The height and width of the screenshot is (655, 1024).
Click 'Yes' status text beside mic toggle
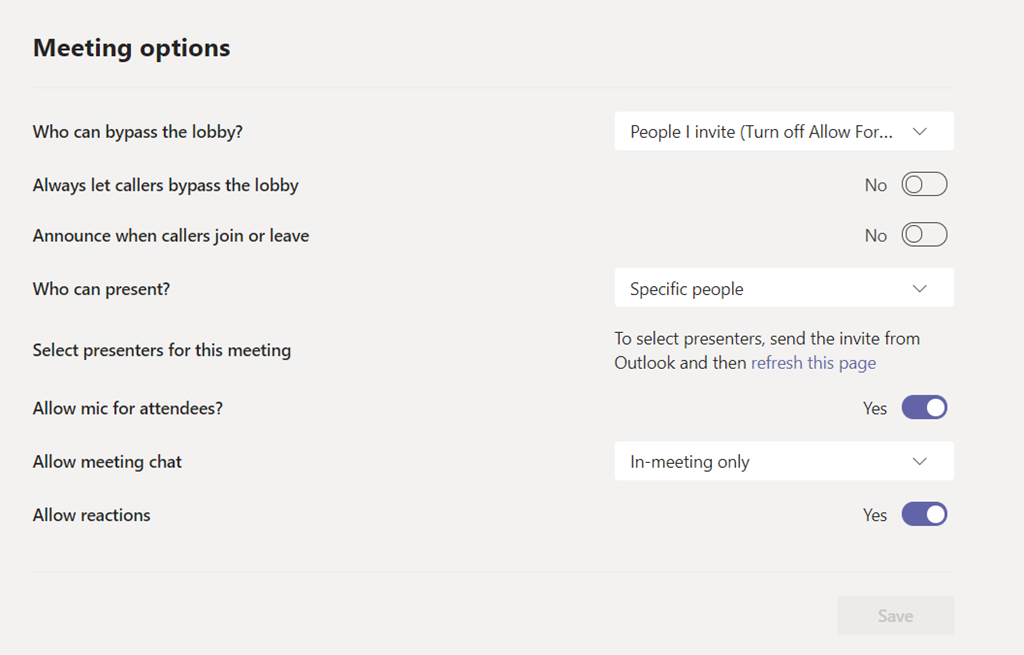(x=875, y=408)
